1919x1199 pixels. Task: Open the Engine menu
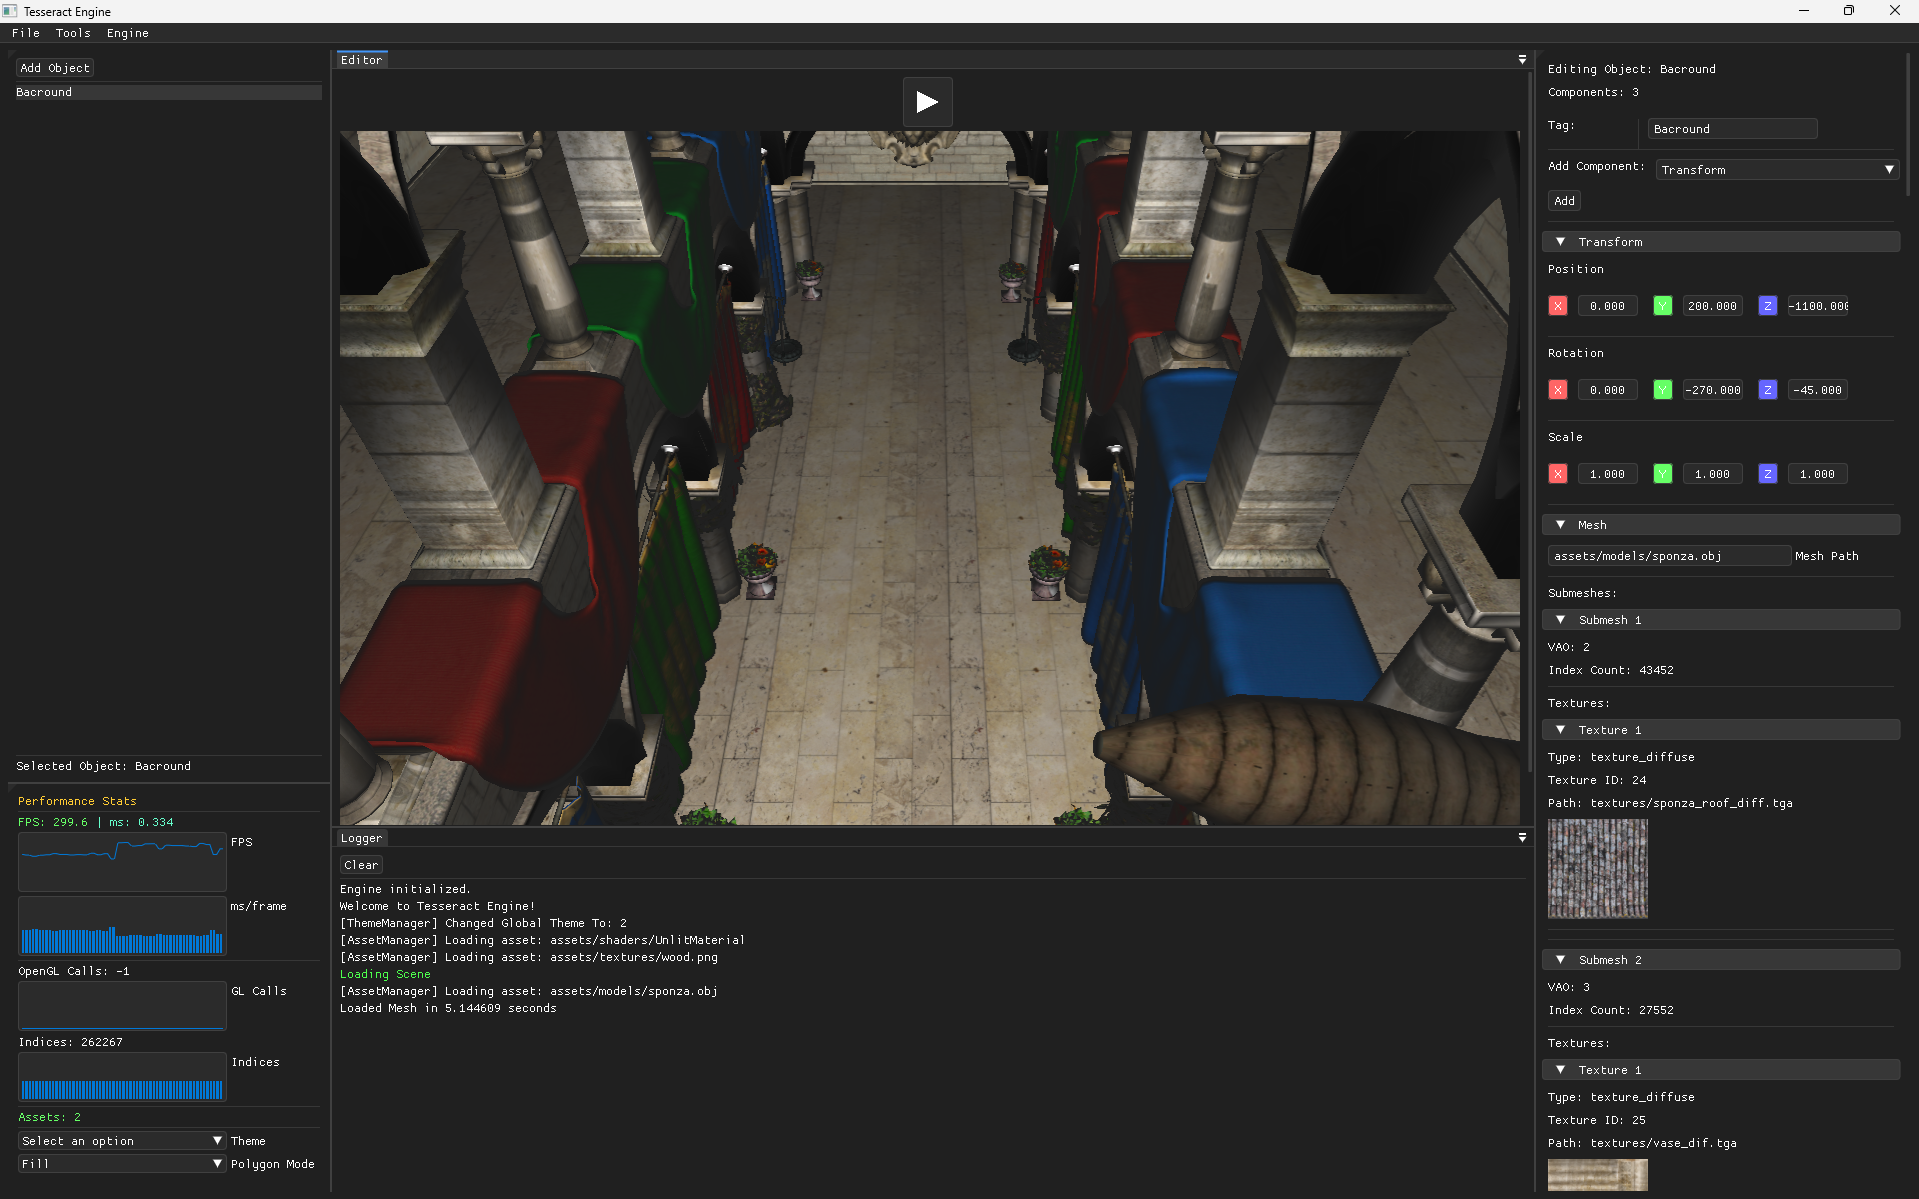pos(128,33)
